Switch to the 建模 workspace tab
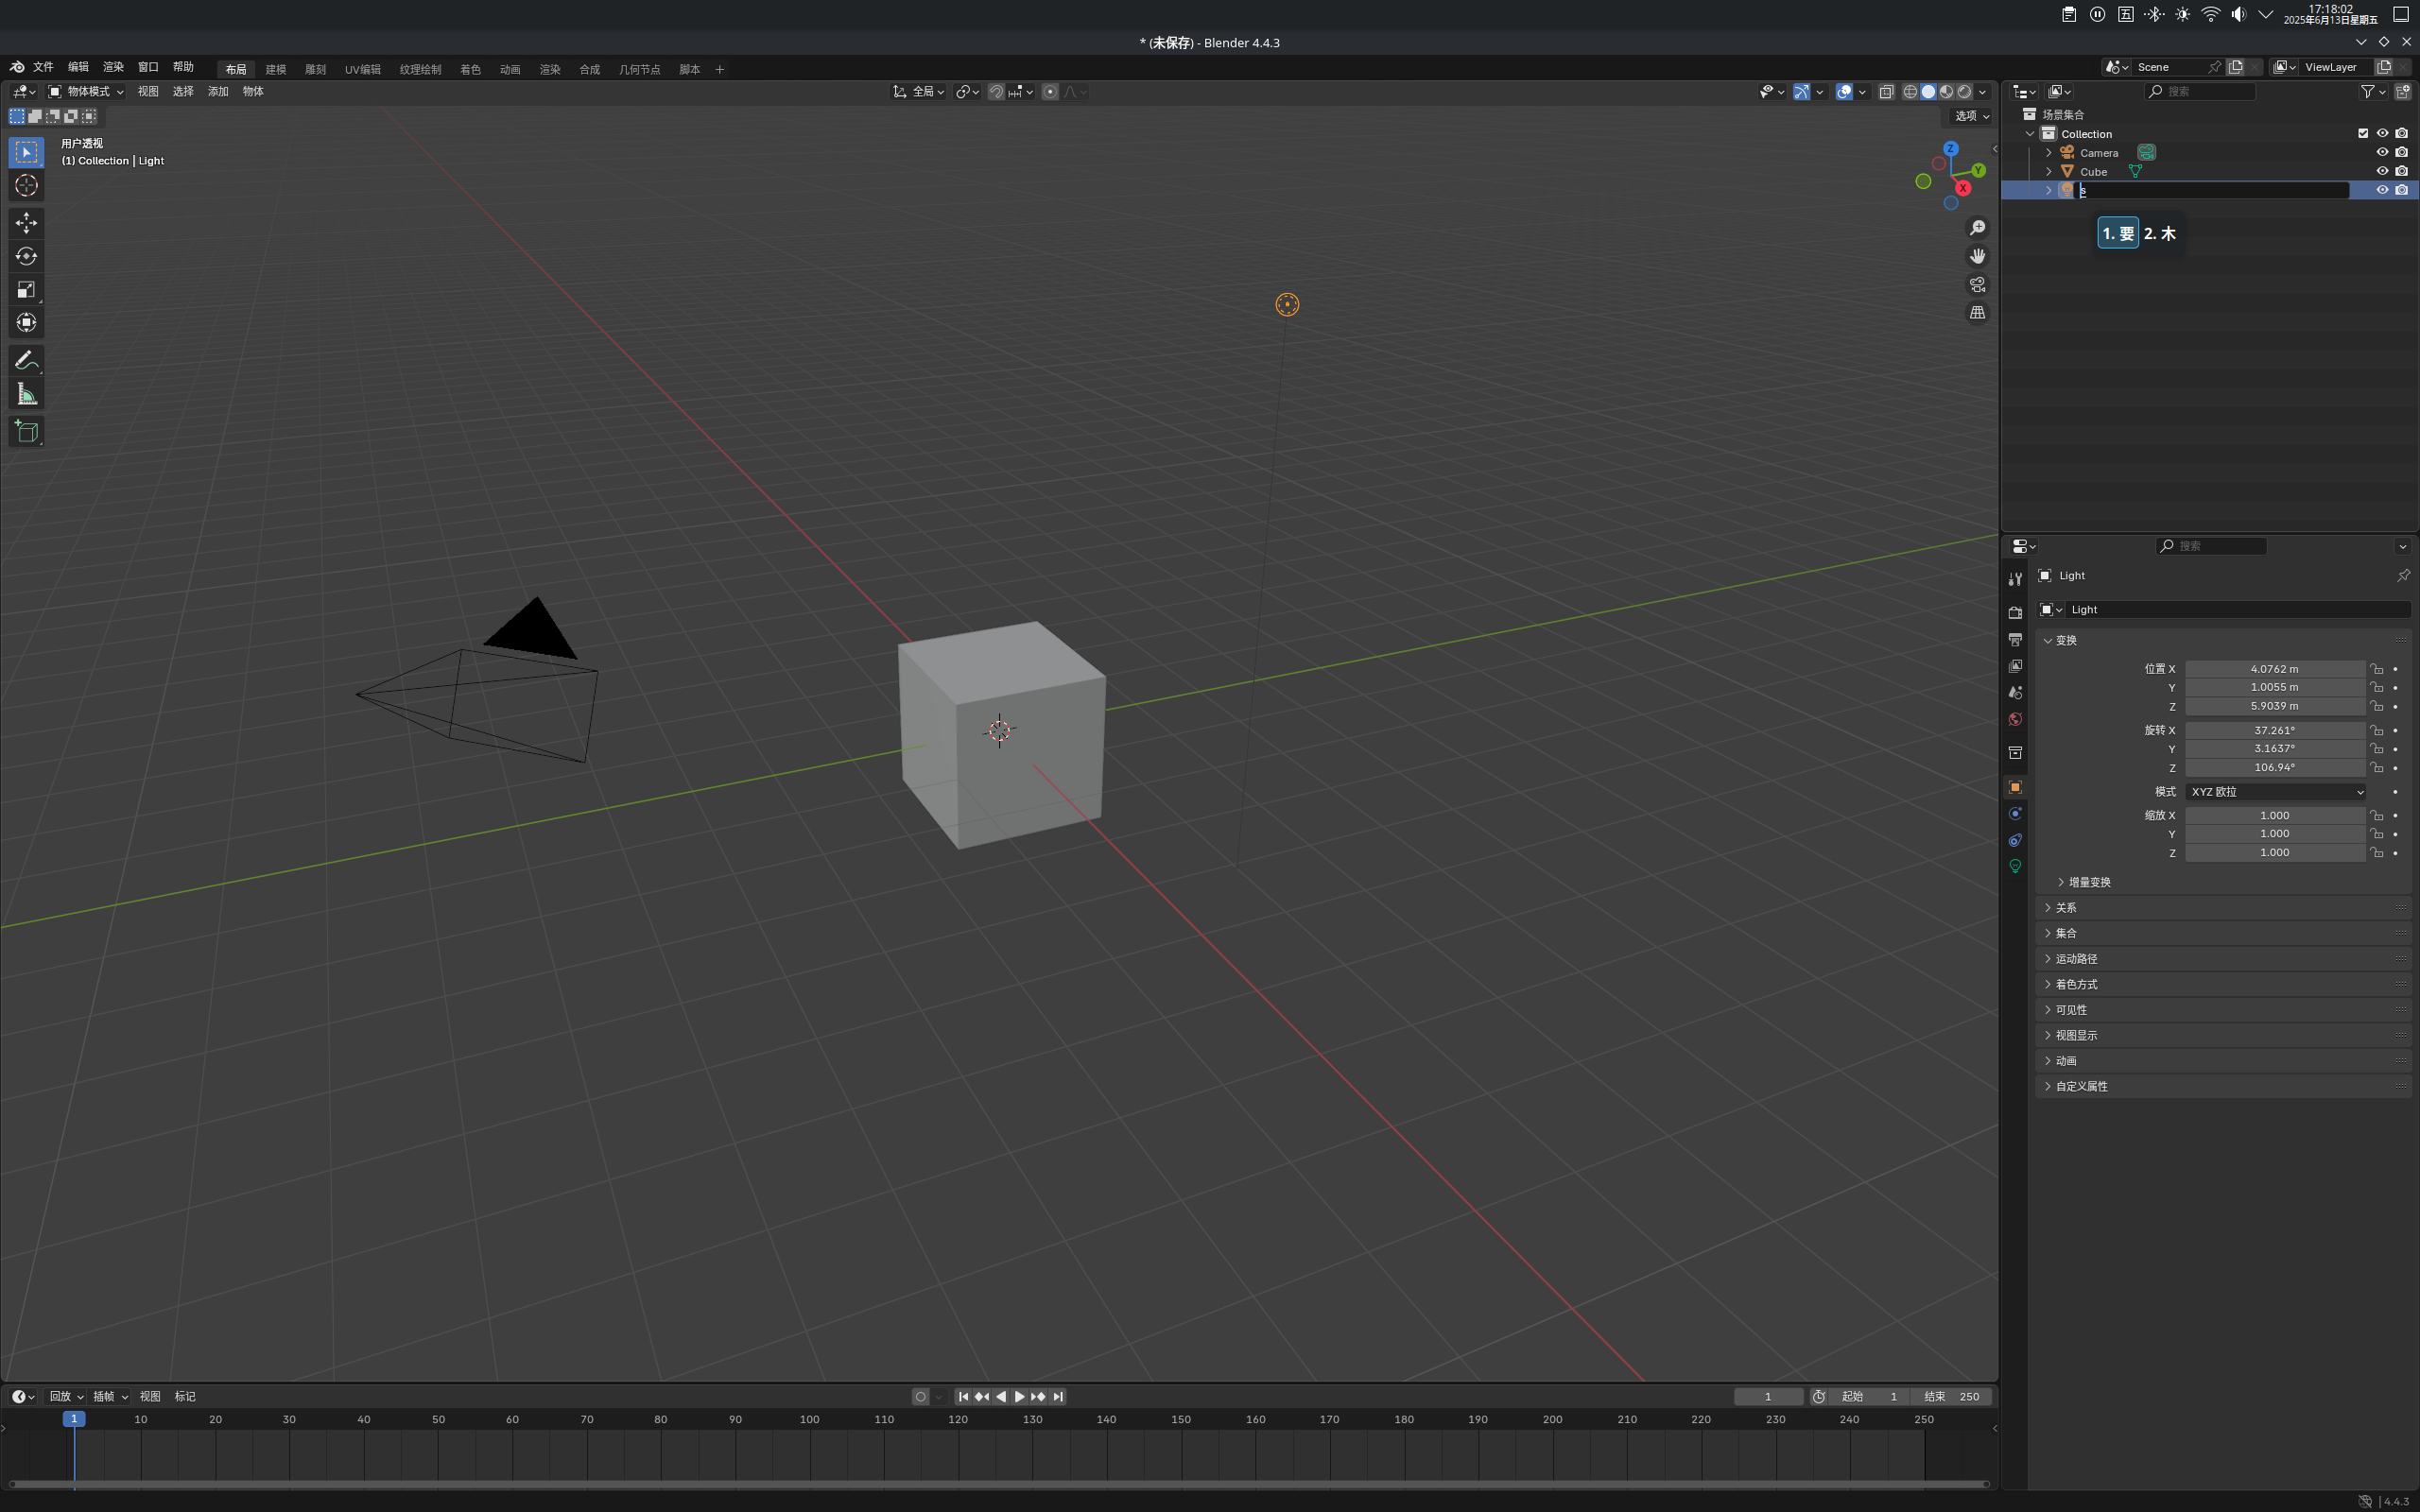This screenshot has height=1512, width=2420. pyautogui.click(x=276, y=69)
